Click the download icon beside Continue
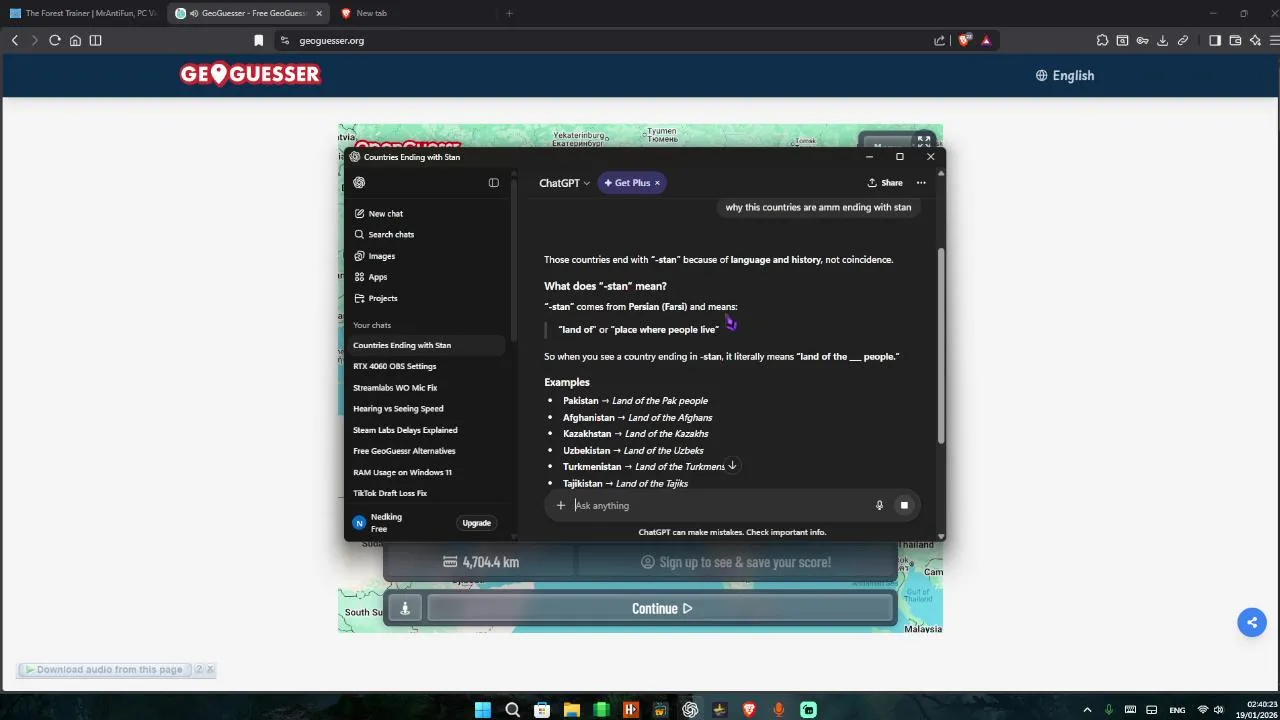The height and width of the screenshot is (720, 1280). pyautogui.click(x=405, y=608)
